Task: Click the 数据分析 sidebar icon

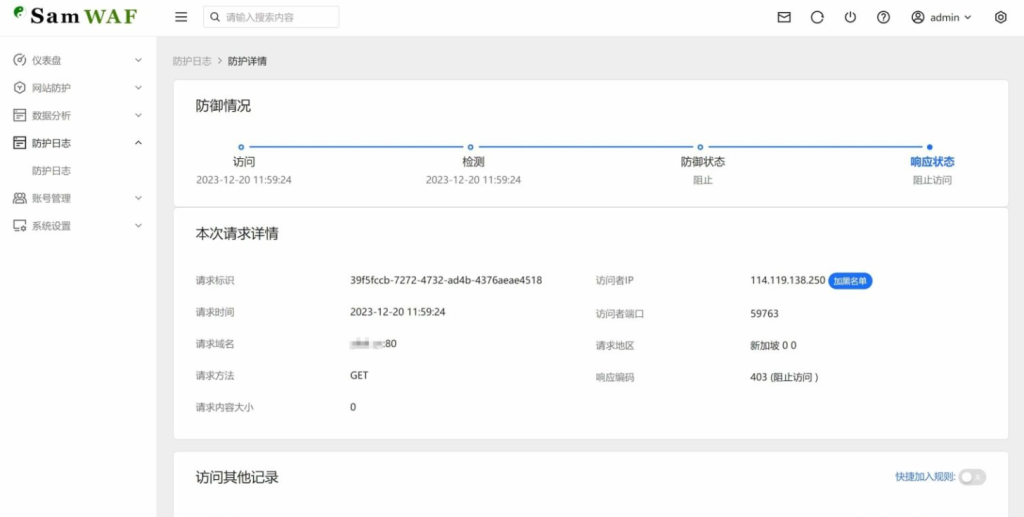Action: point(20,115)
